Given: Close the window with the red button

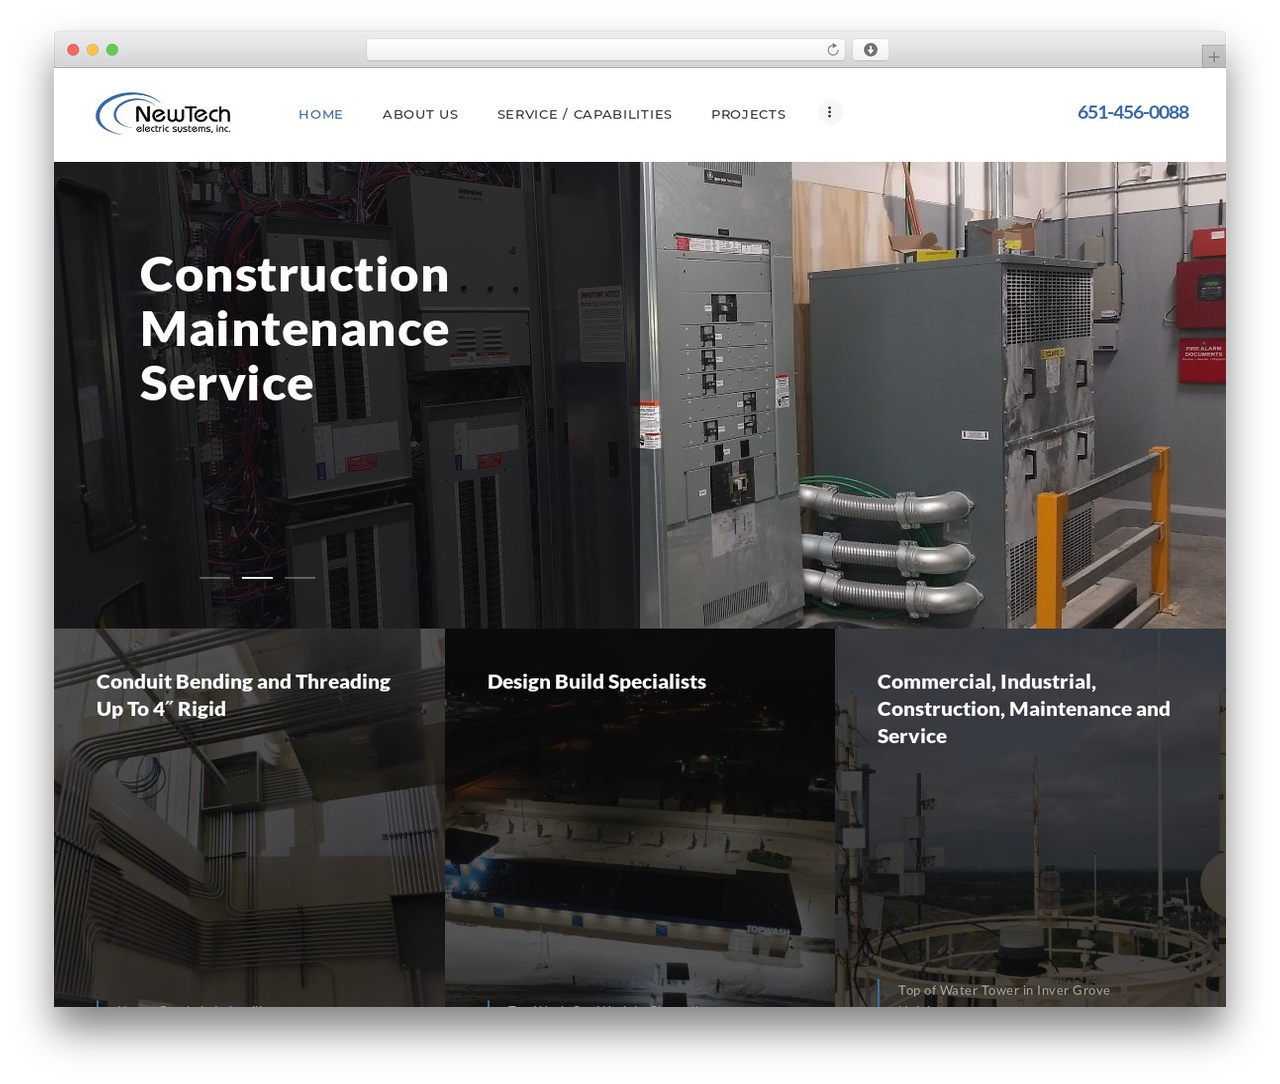Looking at the screenshot, I should click(73, 50).
